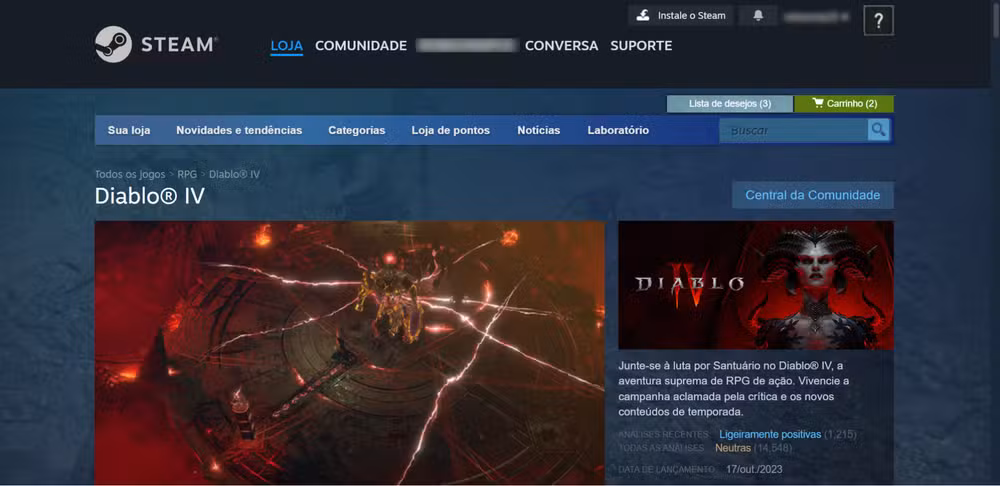Image resolution: width=1000 pixels, height=486 pixels.
Task: Open the Sua loja tab
Action: tap(129, 130)
